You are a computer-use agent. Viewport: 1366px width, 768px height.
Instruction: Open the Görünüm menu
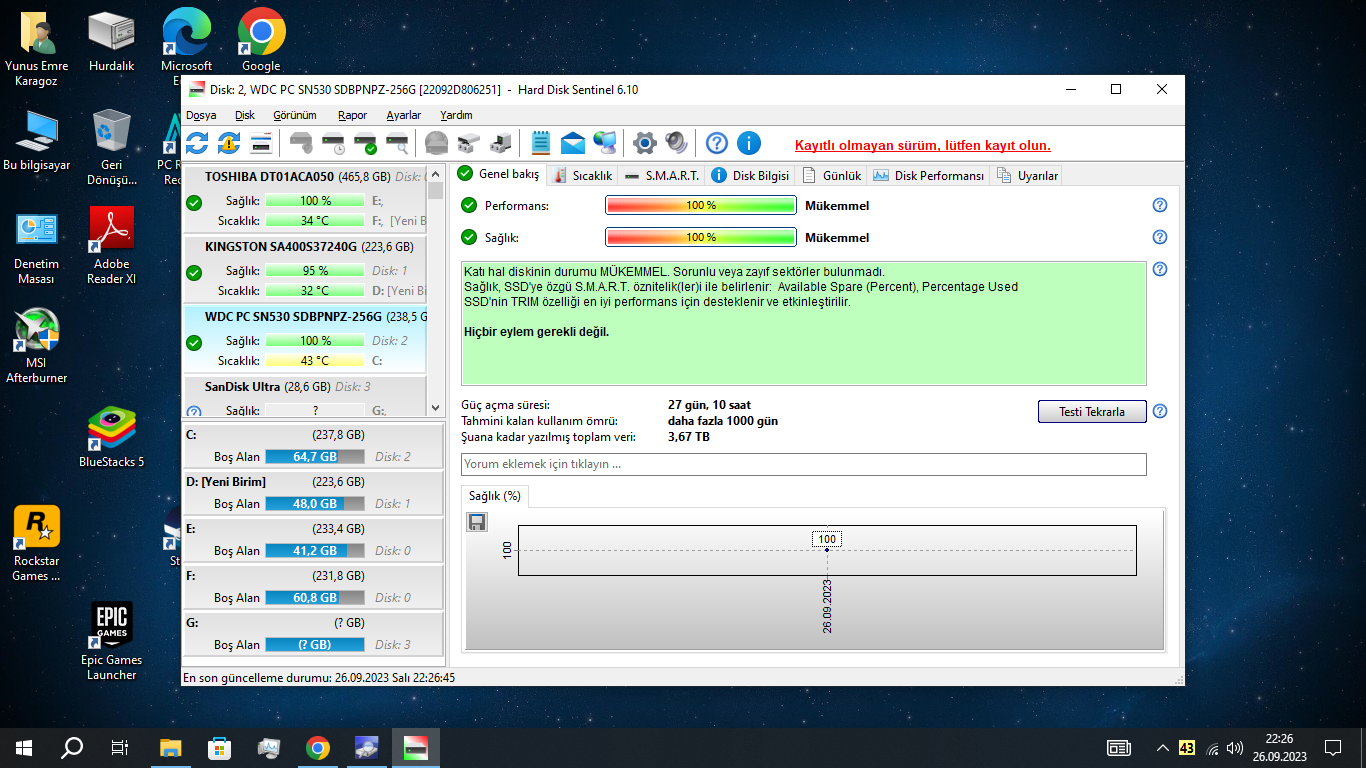tap(295, 115)
